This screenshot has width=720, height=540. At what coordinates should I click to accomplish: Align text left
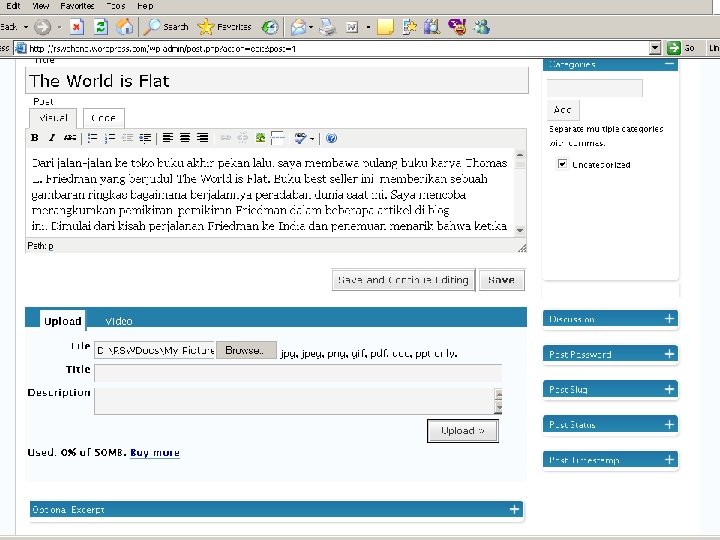coord(168,138)
